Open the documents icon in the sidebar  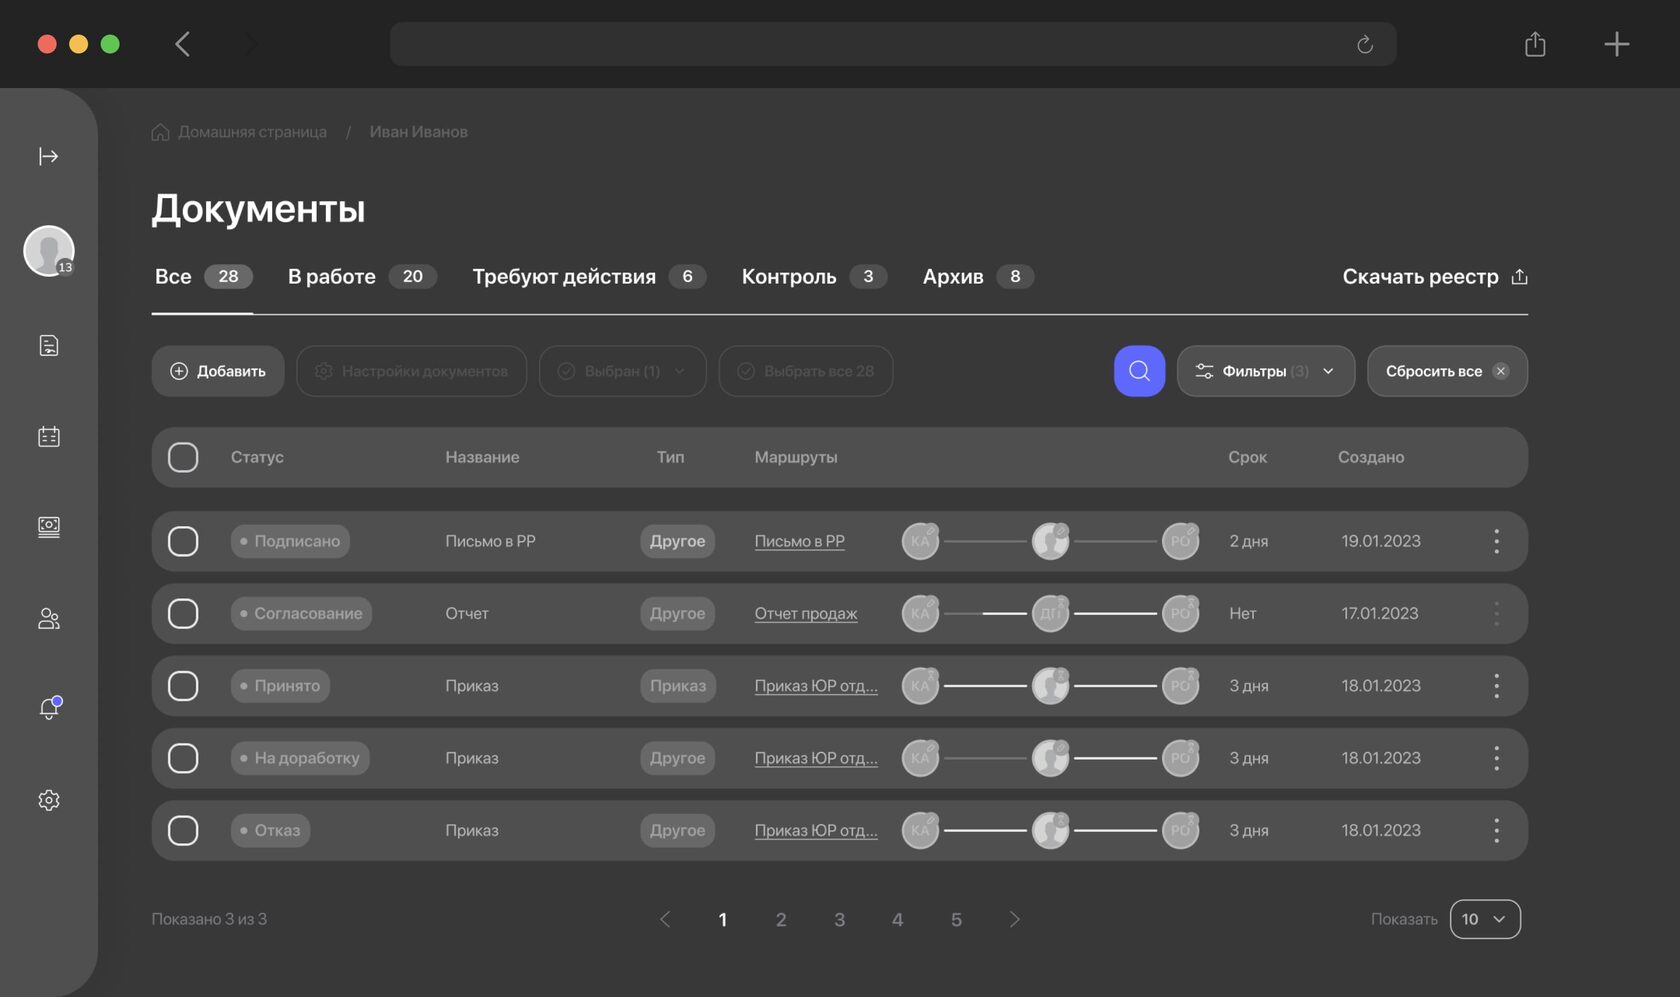tap(48, 346)
